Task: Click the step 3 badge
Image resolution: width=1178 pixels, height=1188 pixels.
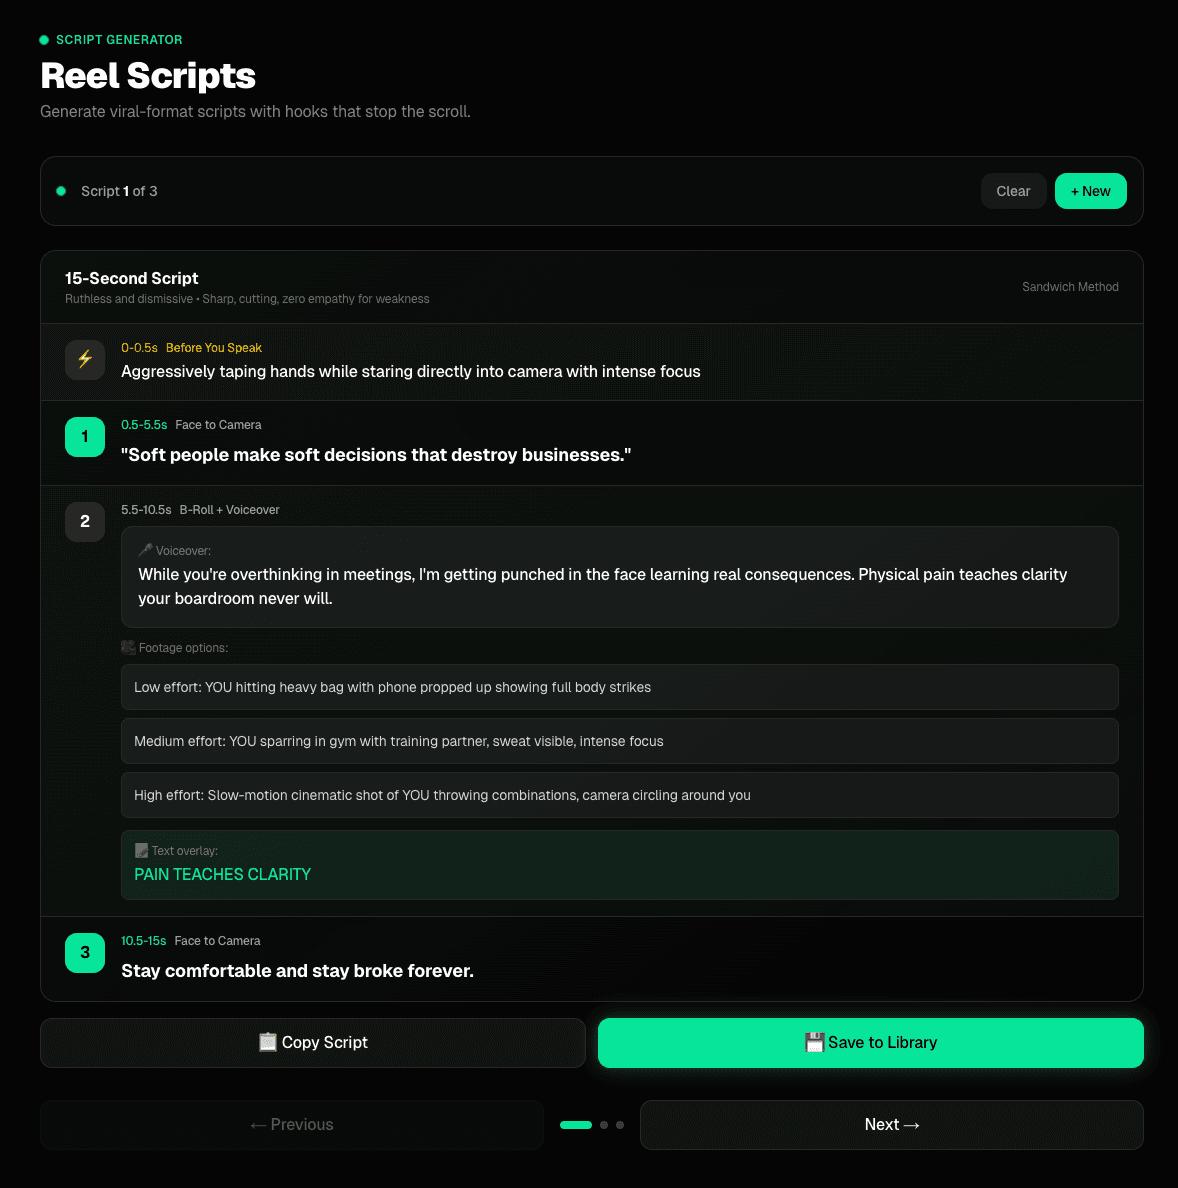Action: (x=85, y=953)
